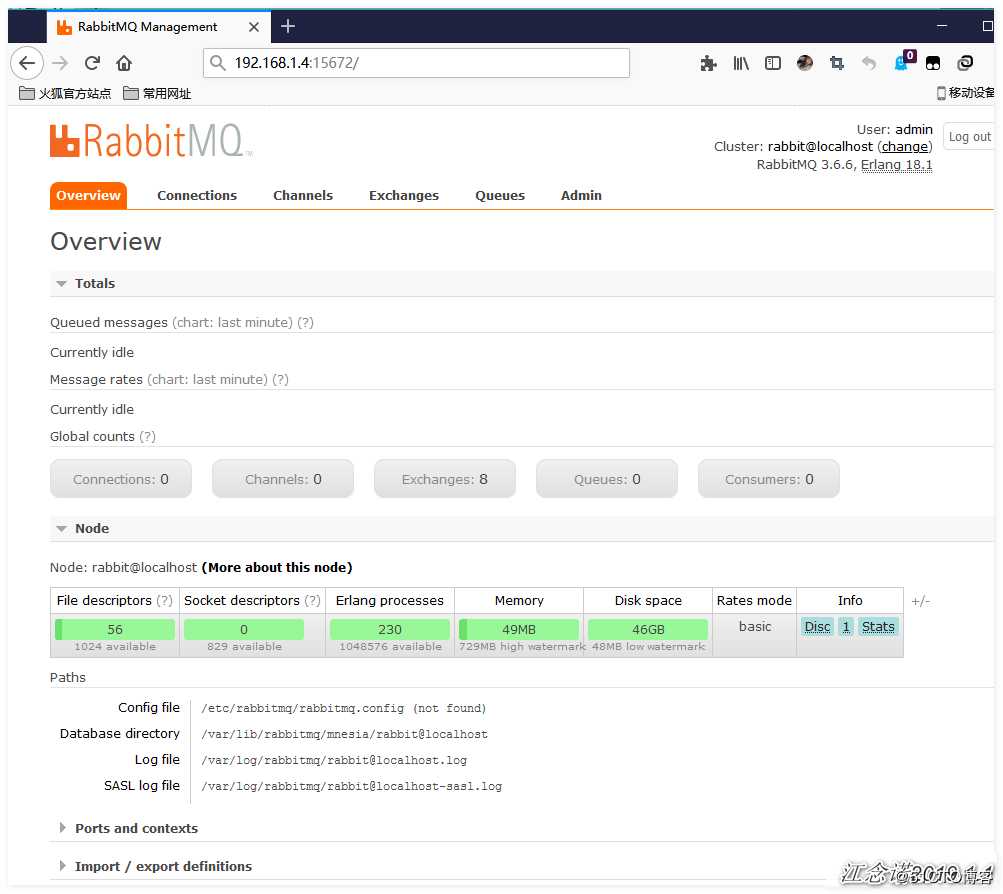This screenshot has width=1003, height=894.
Task: Open the 火狐官方站点 bookmarks folder
Action: pos(65,93)
